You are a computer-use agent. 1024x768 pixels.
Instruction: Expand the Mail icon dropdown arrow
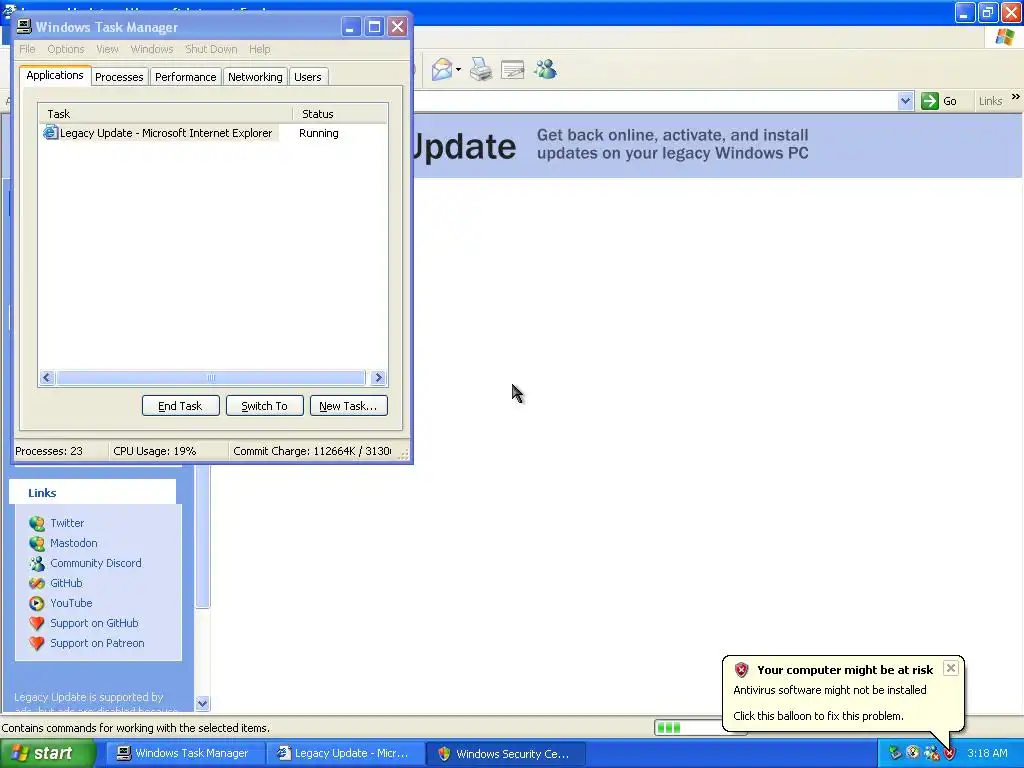pos(458,69)
